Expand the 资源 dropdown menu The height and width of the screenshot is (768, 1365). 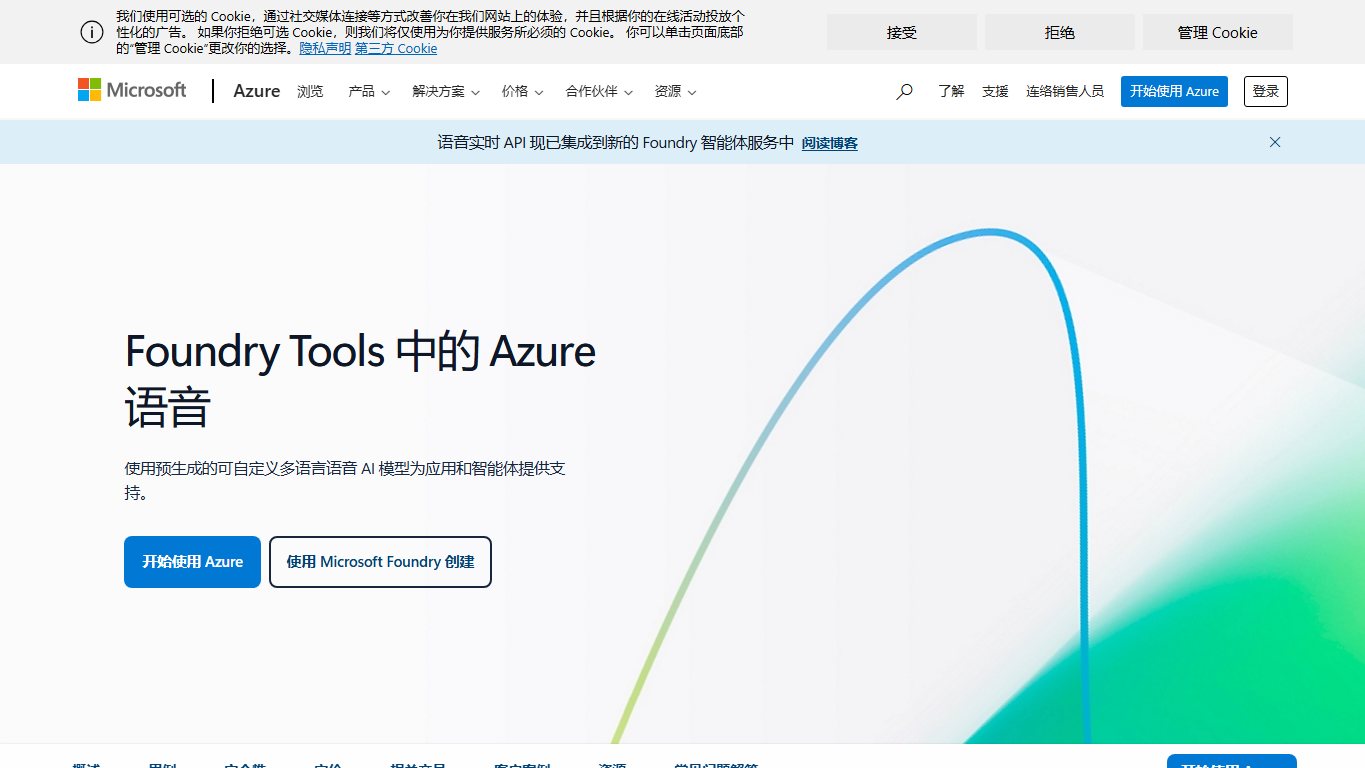coord(675,91)
